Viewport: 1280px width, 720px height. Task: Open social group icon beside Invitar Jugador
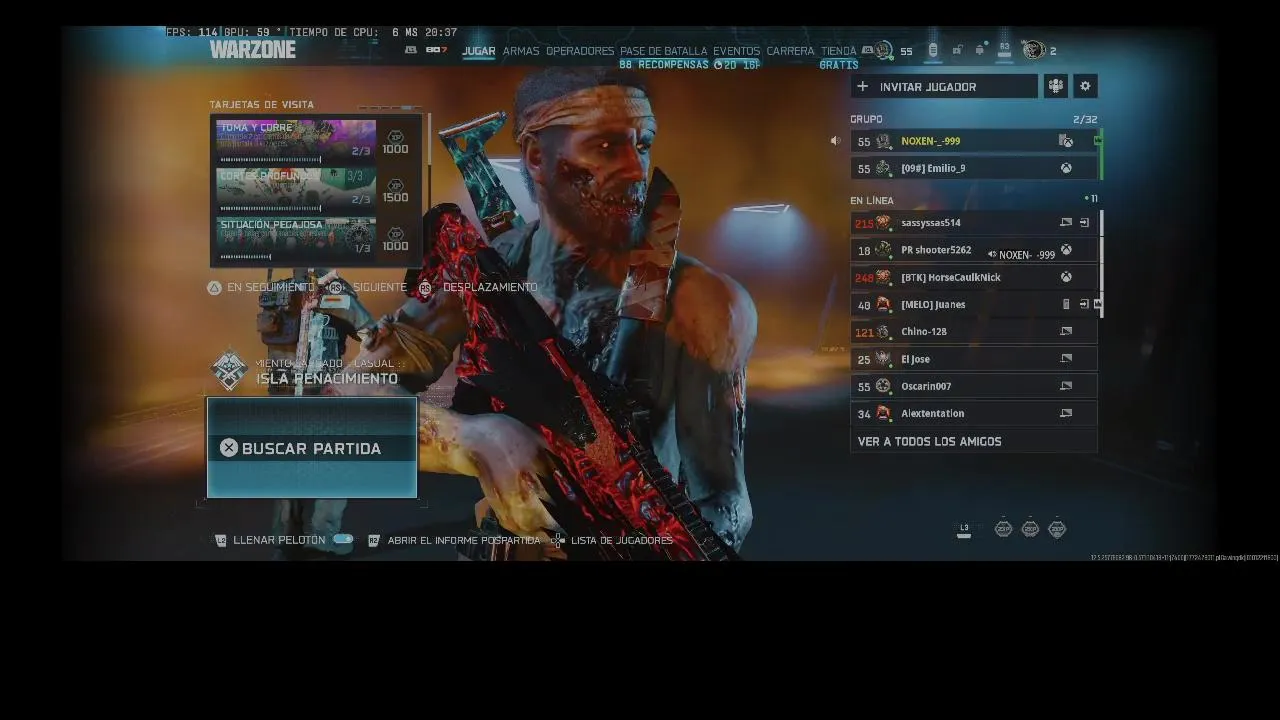click(1056, 87)
